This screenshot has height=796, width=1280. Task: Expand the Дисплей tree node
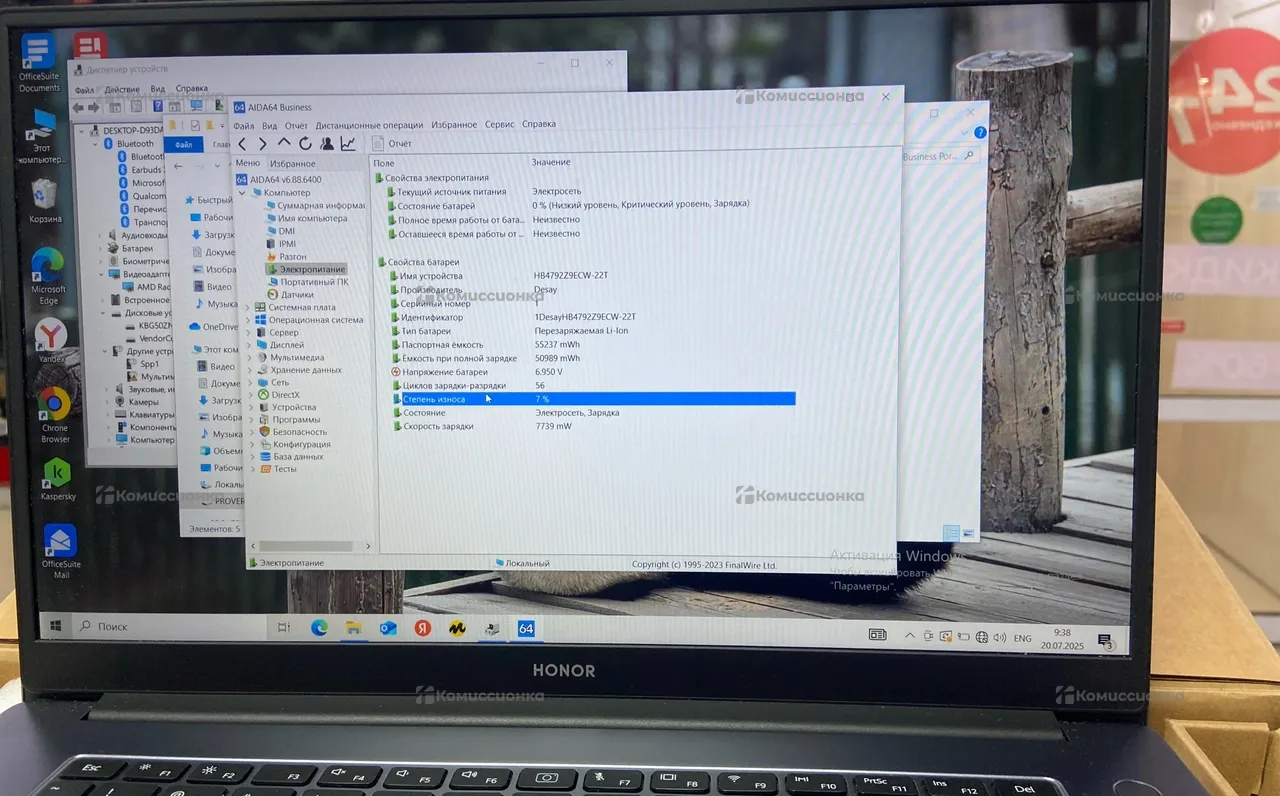click(x=250, y=345)
